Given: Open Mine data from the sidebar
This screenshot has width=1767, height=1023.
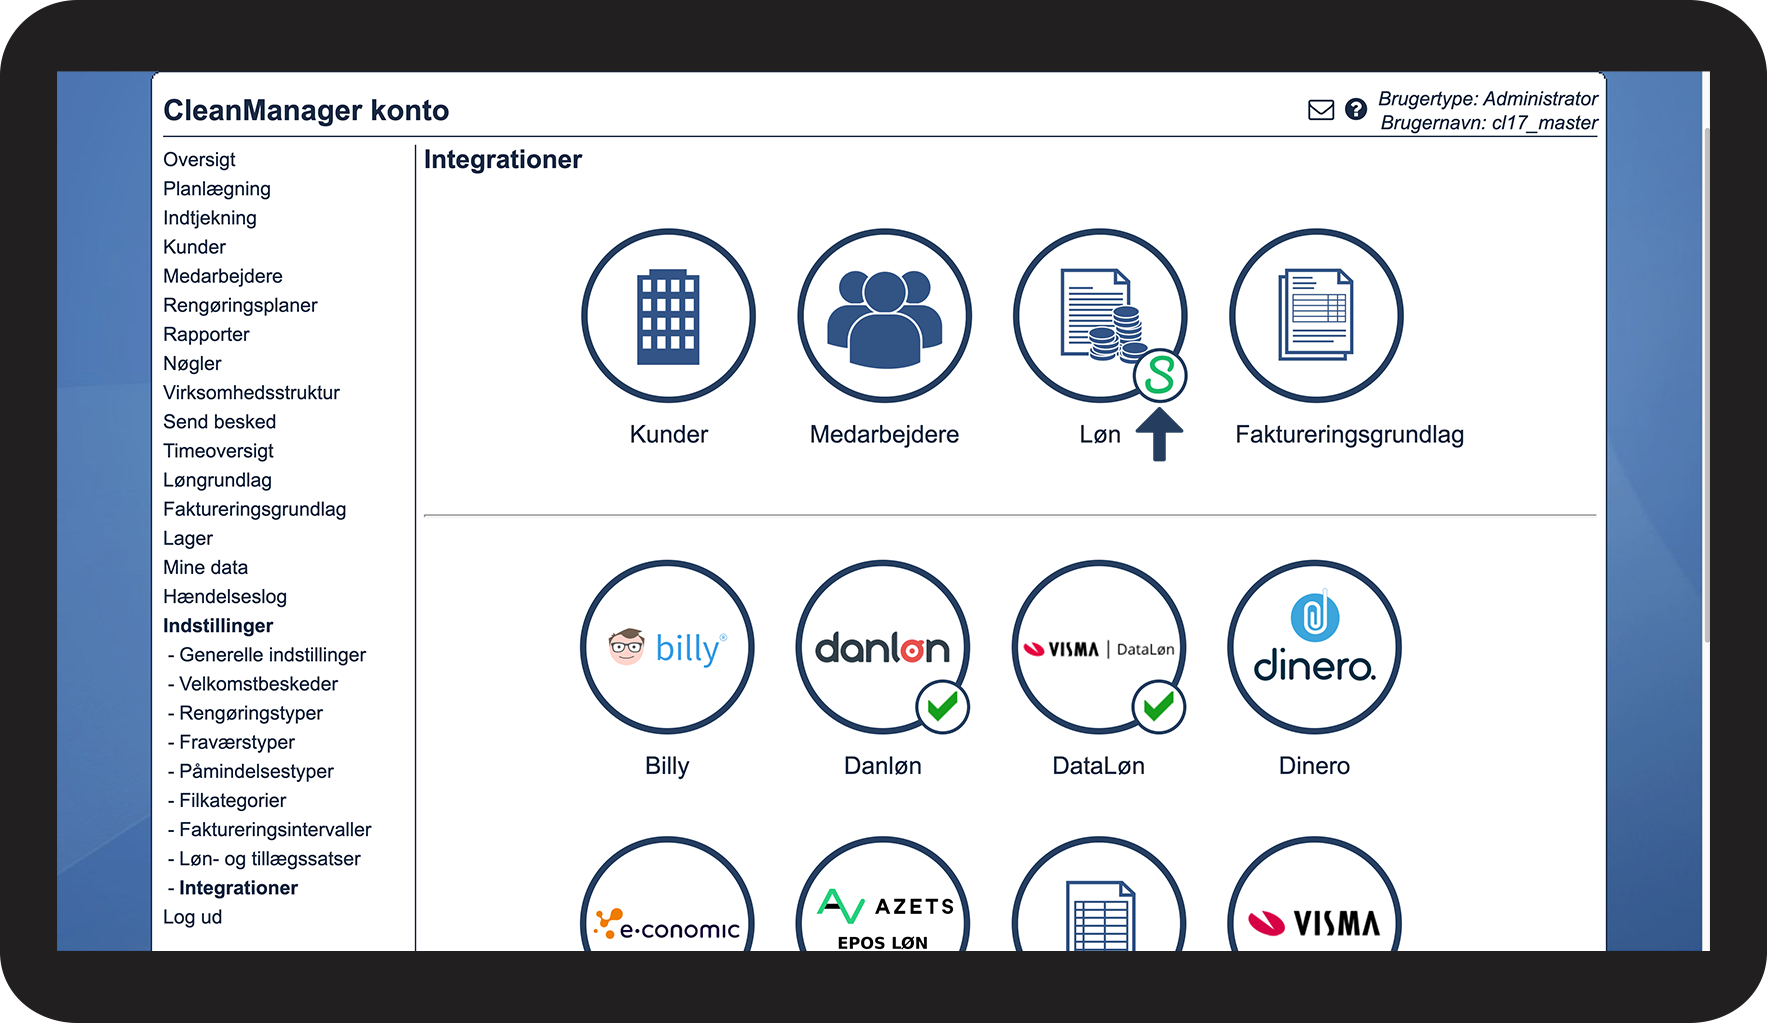Looking at the screenshot, I should point(205,567).
